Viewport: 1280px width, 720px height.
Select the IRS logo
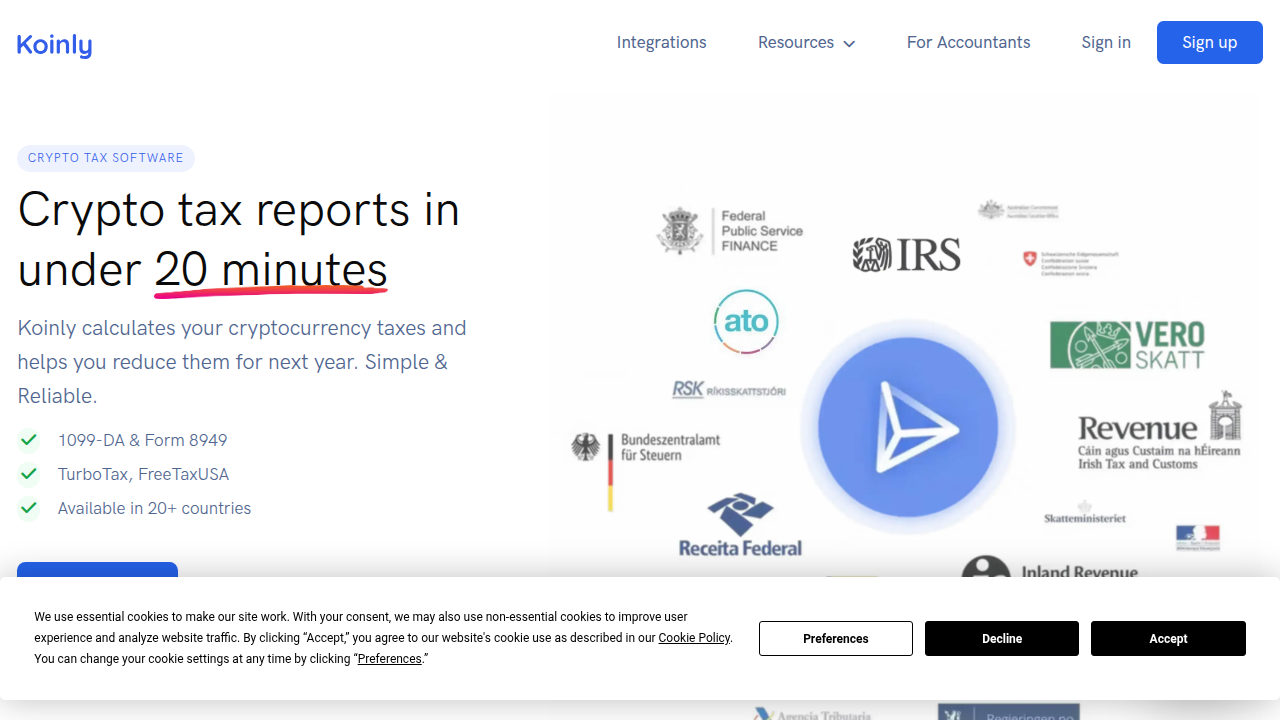click(x=906, y=254)
